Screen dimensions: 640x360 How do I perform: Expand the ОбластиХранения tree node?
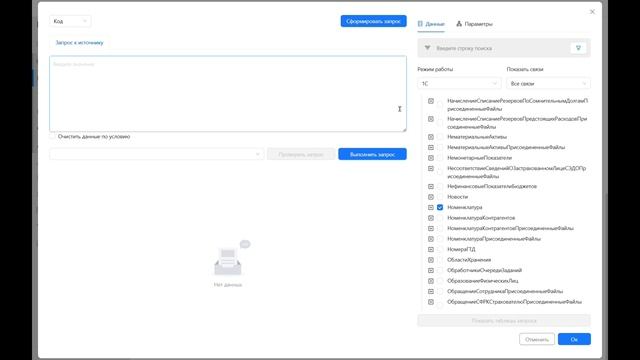coord(431,260)
